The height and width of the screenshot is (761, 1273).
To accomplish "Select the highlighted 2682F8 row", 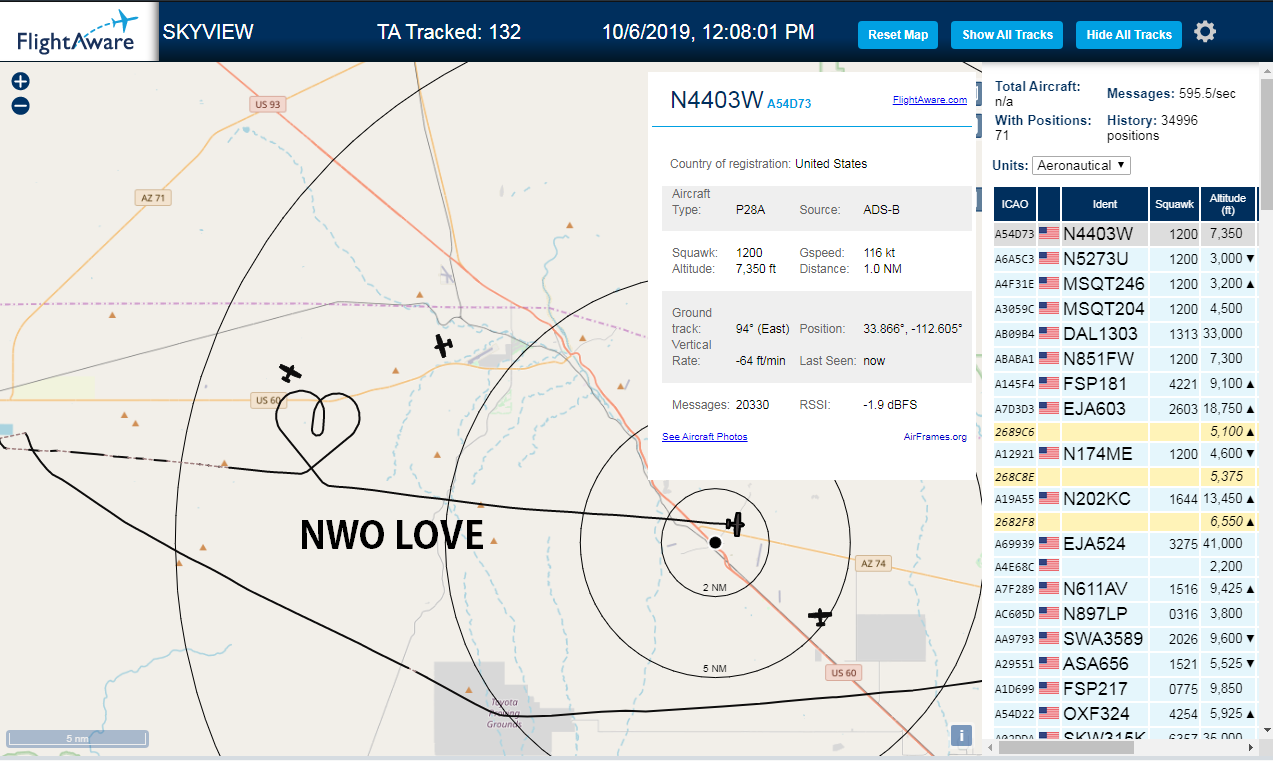I will tap(1125, 522).
